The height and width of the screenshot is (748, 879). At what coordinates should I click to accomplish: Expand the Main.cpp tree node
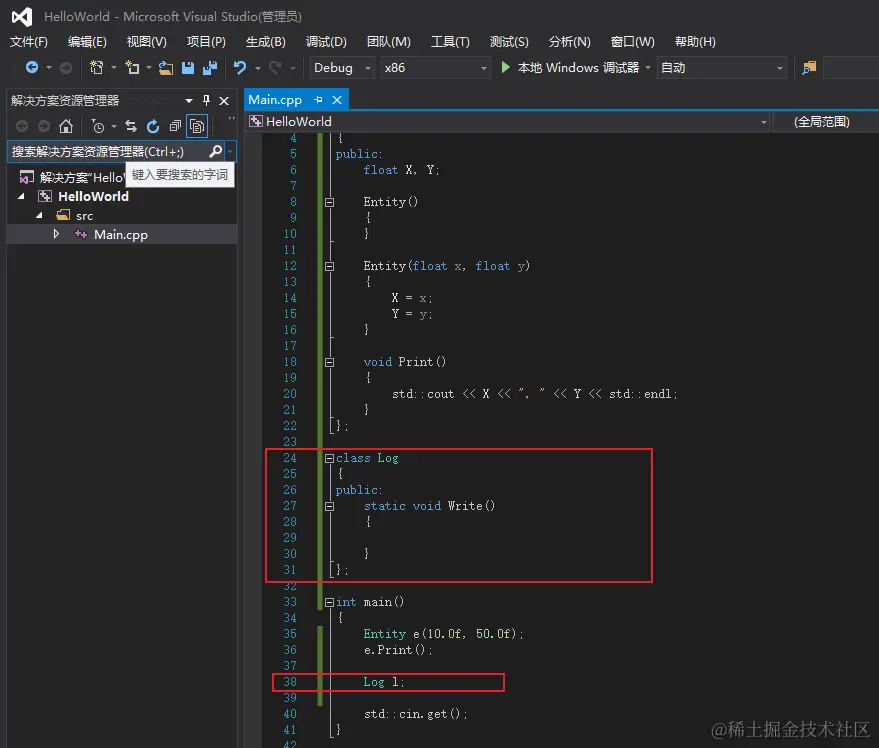pyautogui.click(x=56, y=234)
